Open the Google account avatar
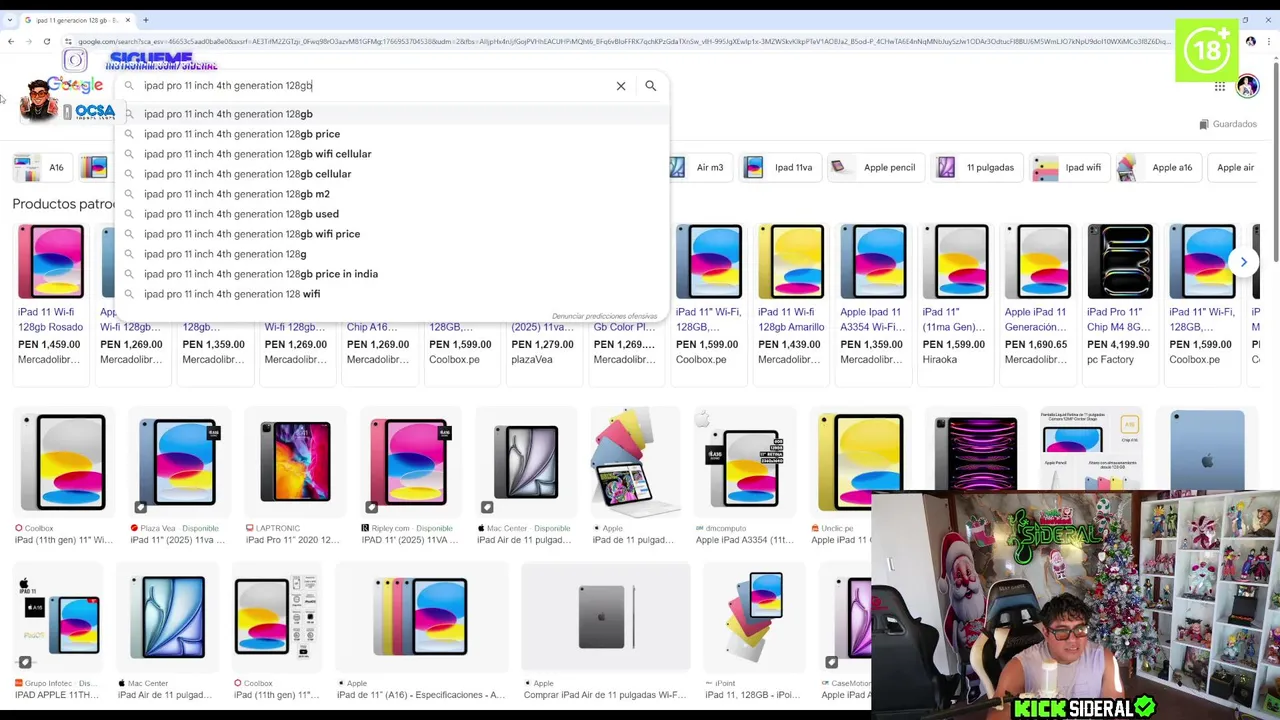1280x720 pixels. (x=1247, y=86)
